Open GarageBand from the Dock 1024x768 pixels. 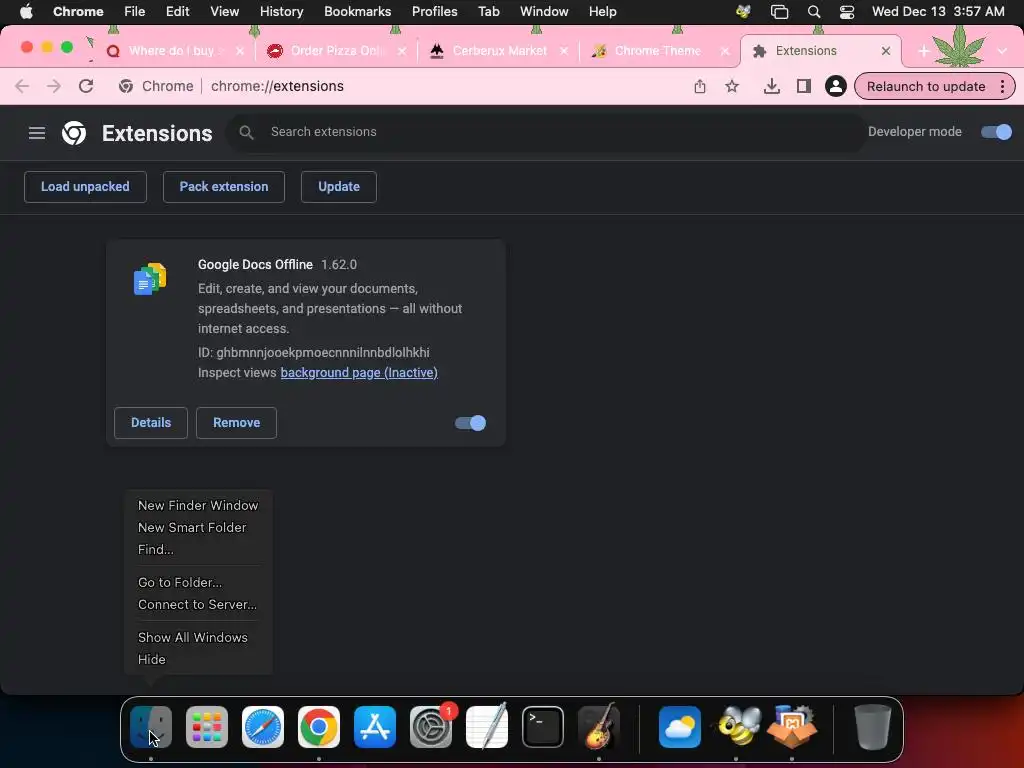tap(599, 727)
